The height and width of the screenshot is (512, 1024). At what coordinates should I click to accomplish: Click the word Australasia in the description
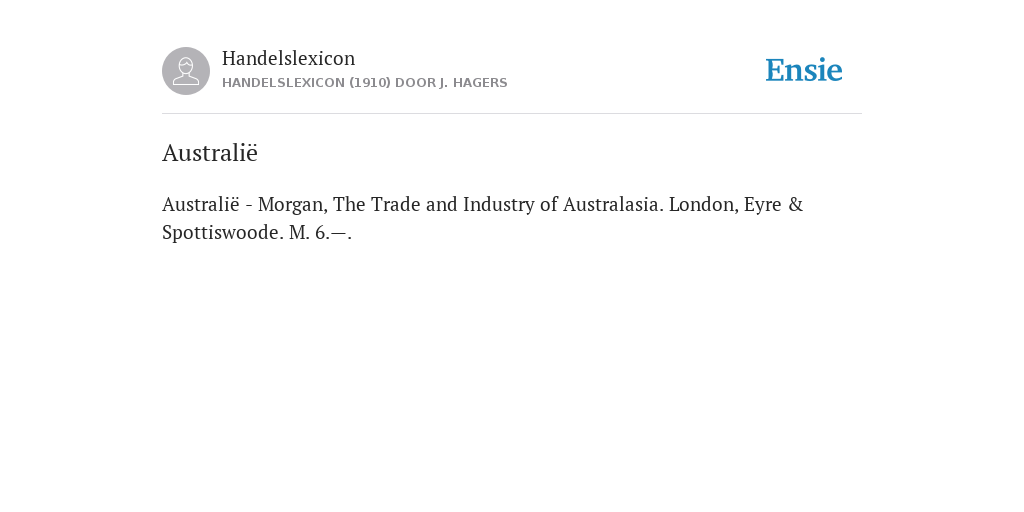click(613, 204)
